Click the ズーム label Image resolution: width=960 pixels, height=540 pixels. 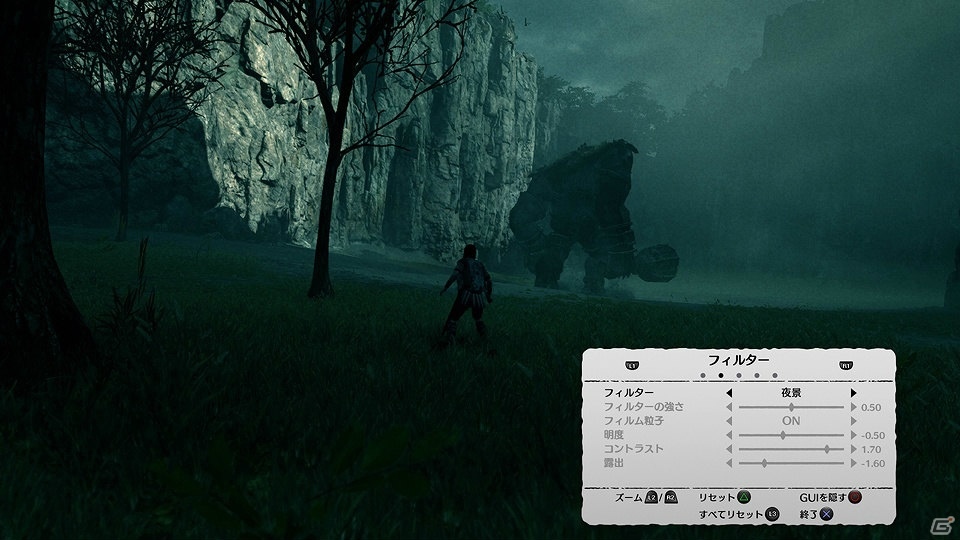pos(629,498)
